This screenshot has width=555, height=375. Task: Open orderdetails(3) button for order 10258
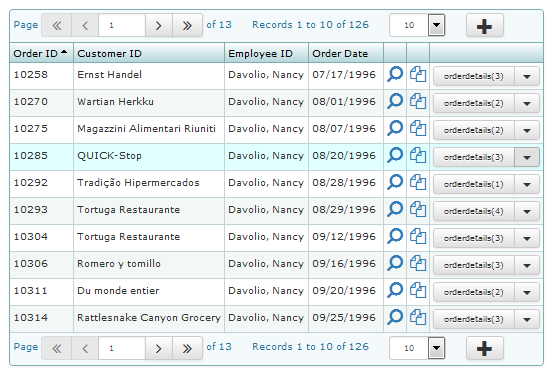[474, 76]
